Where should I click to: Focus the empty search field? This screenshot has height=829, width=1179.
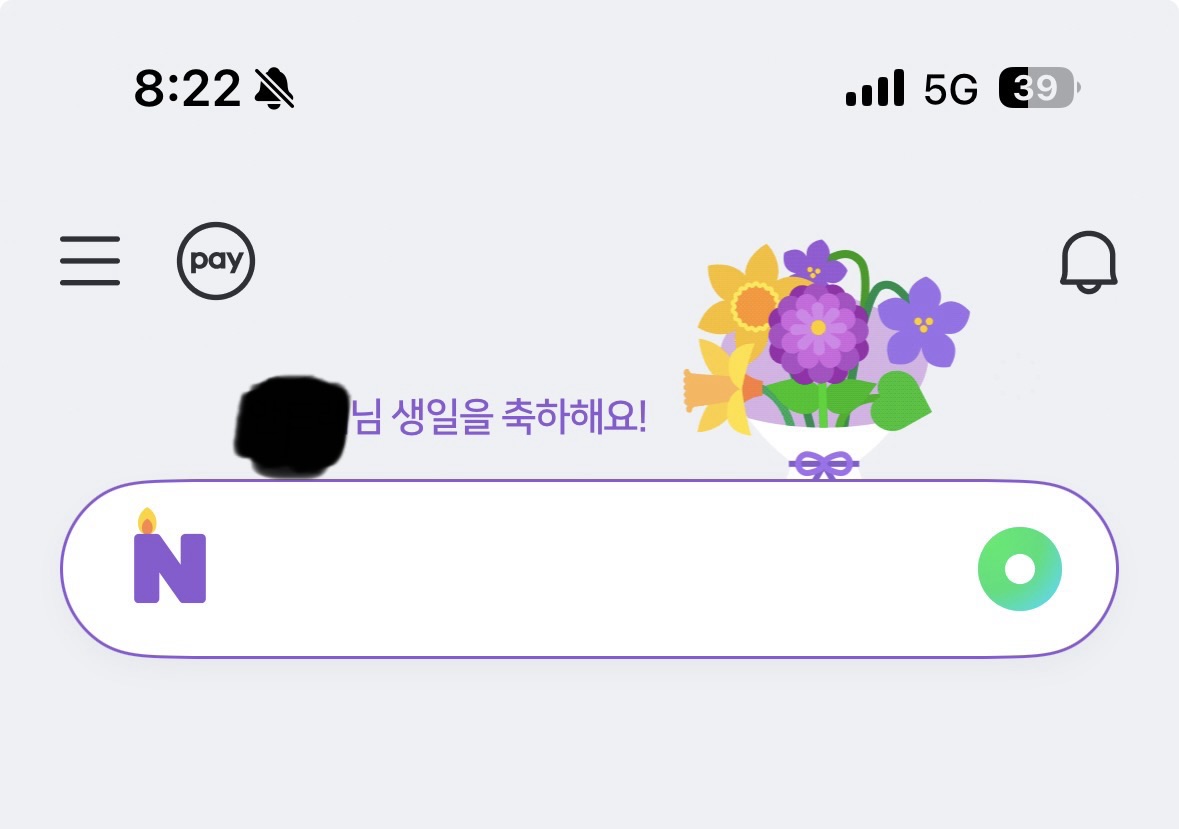click(x=589, y=569)
